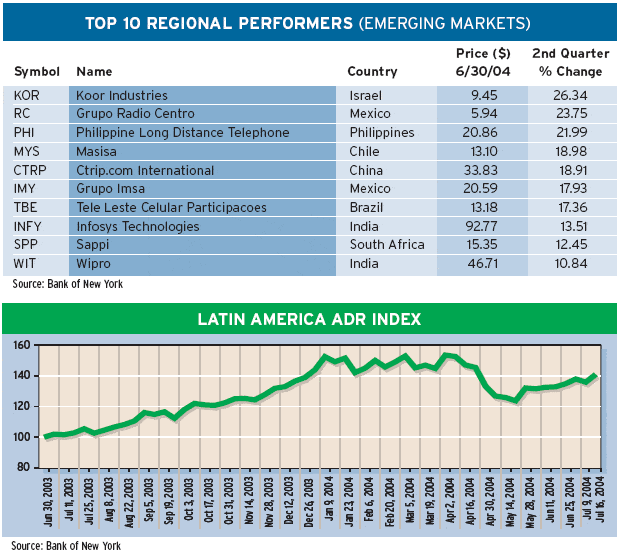
Task: Click the South Africa country cell
Action: [x=387, y=244]
